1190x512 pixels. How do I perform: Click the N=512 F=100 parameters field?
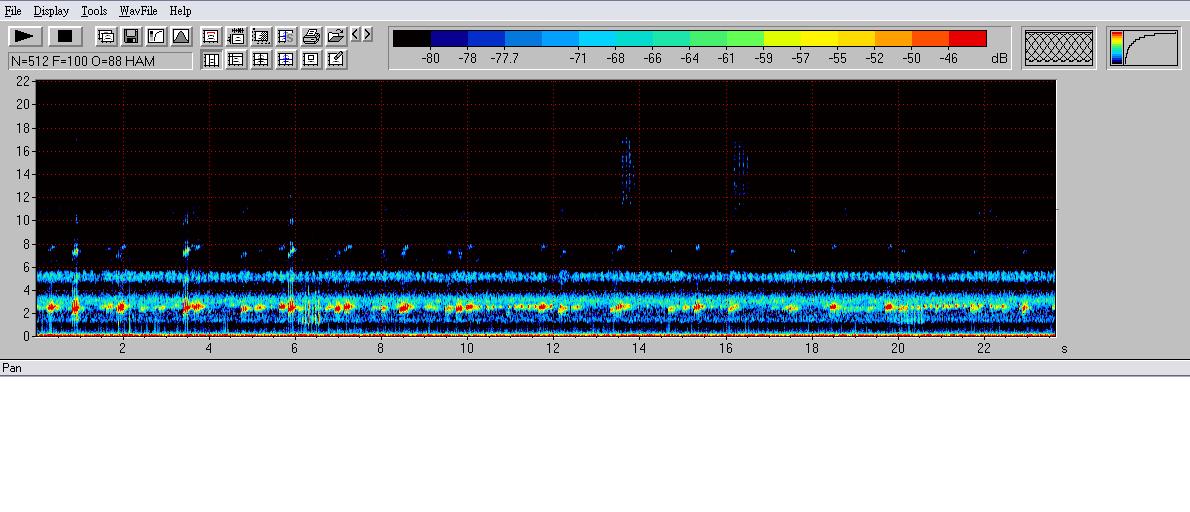tap(100, 61)
